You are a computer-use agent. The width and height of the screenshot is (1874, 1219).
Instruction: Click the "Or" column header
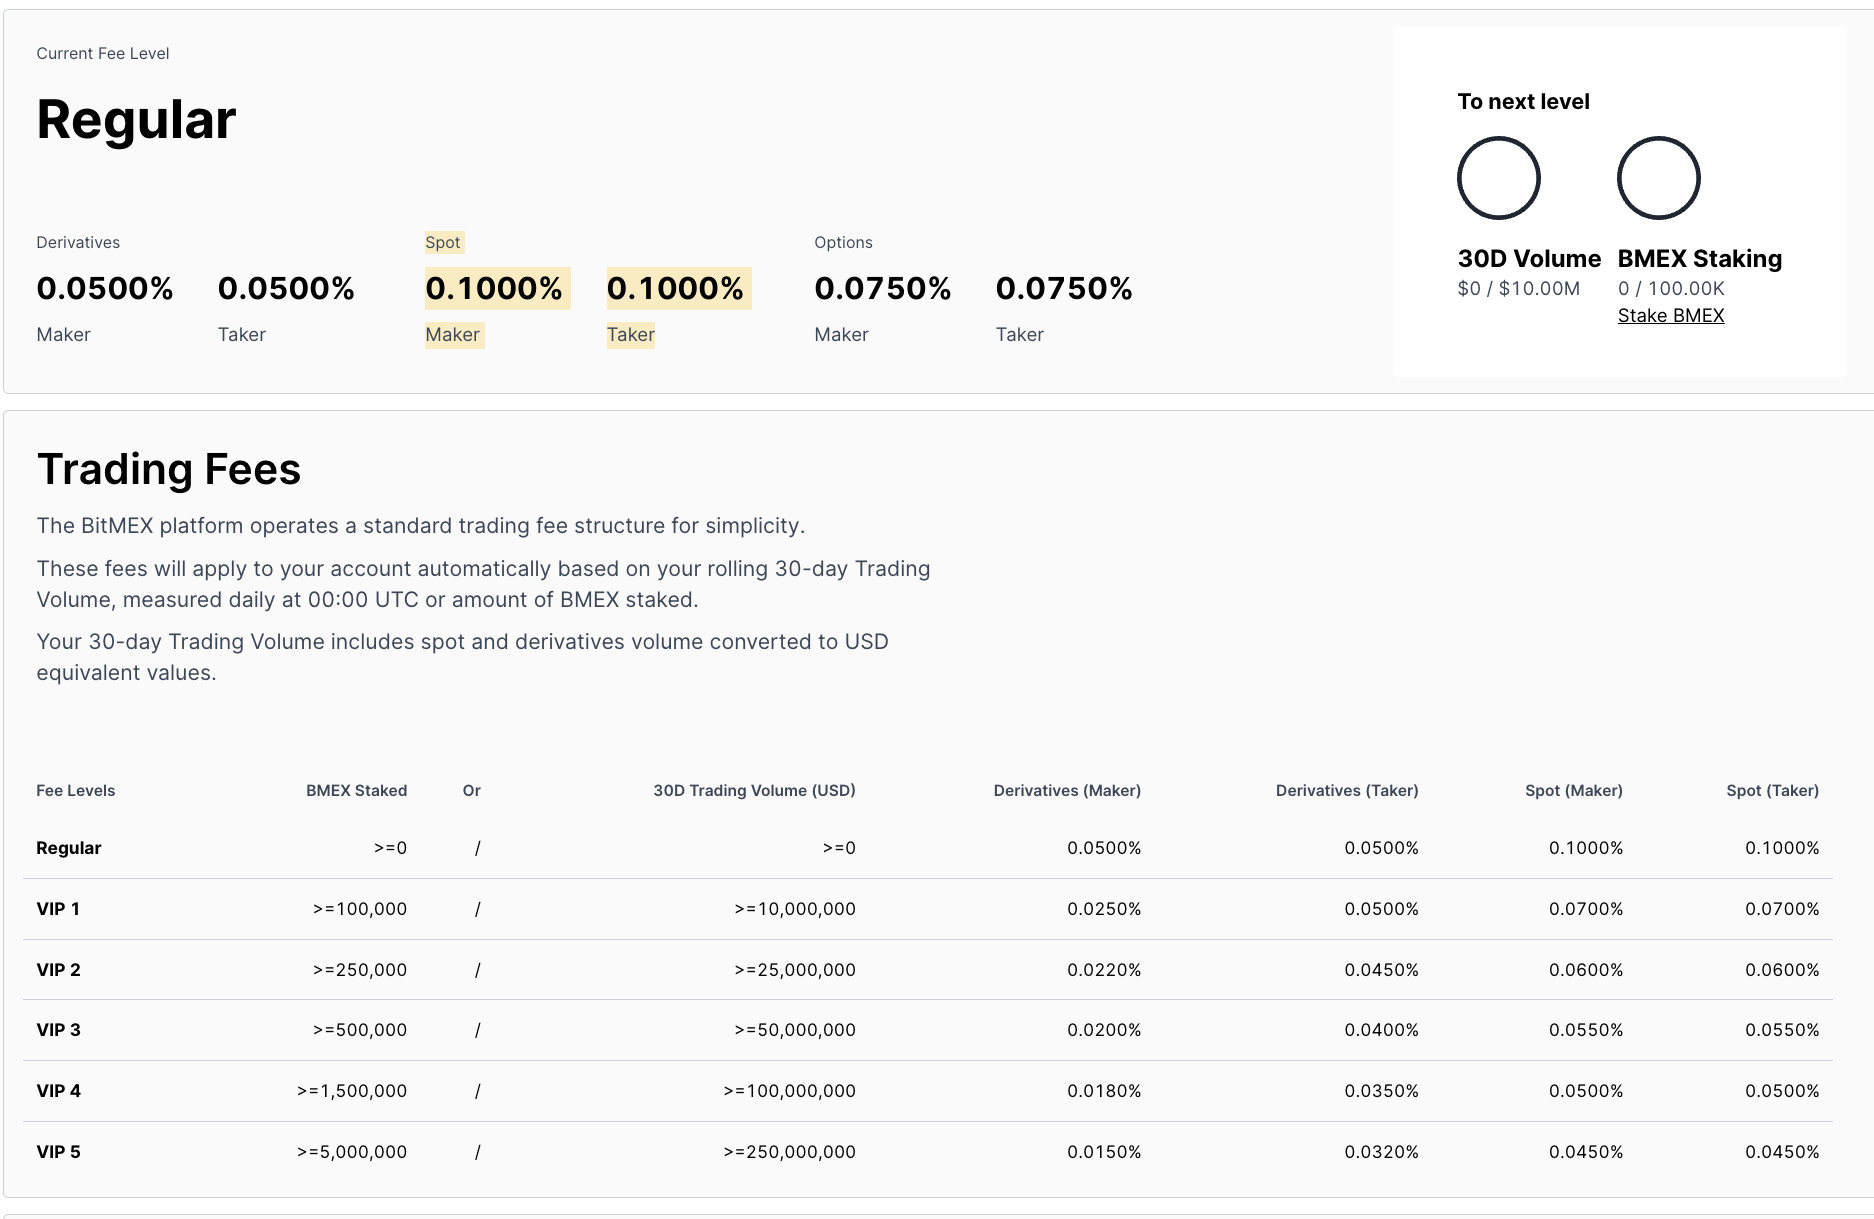click(x=472, y=790)
